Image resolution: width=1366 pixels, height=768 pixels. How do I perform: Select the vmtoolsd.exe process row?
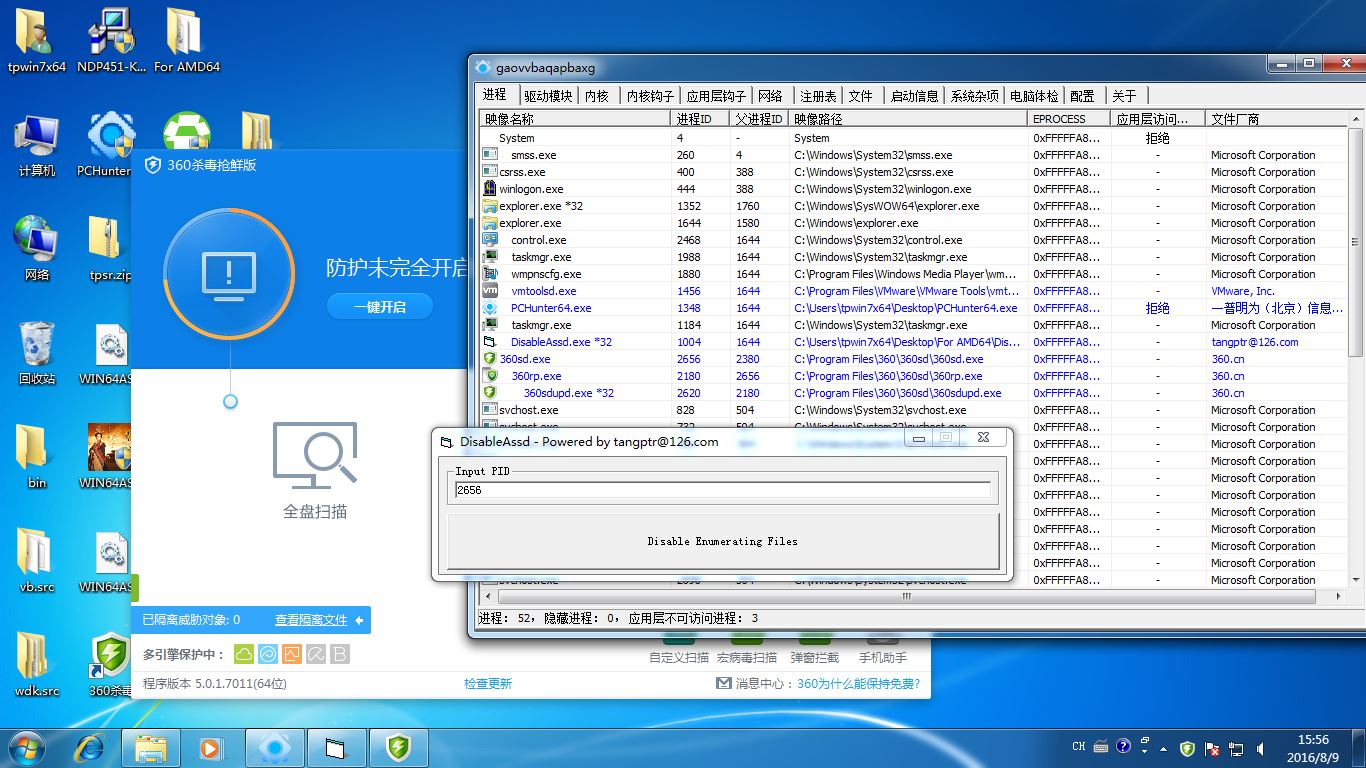(x=913, y=291)
